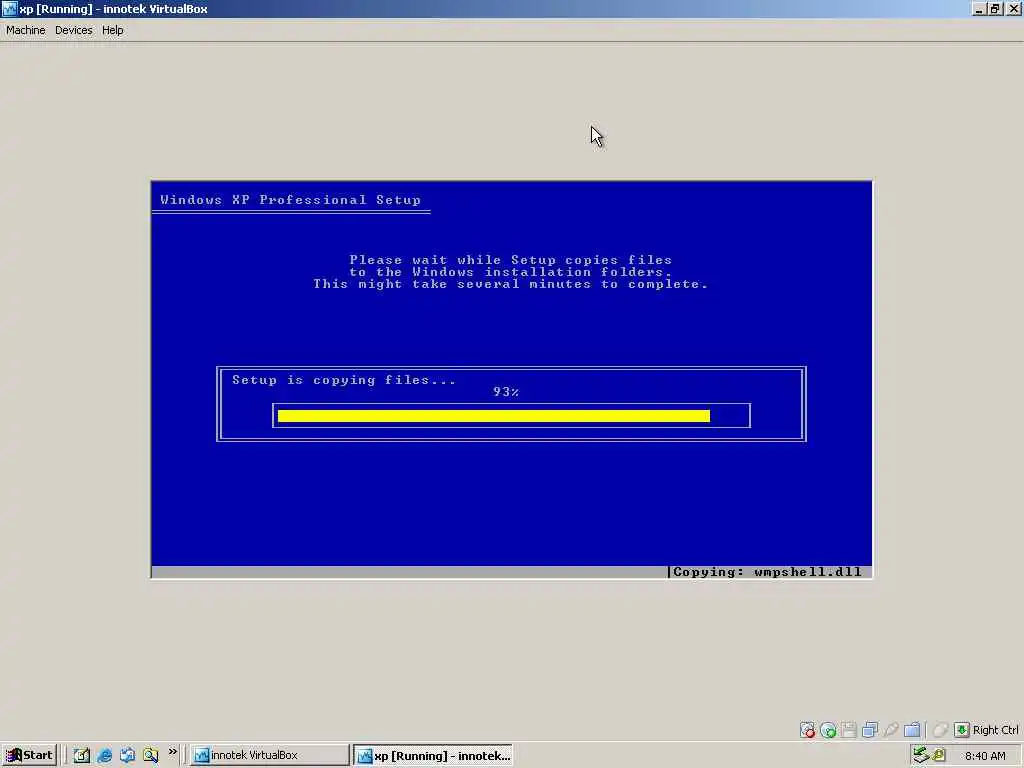The image size is (1024, 768).
Task: Click the keyboard capture green arrow icon
Action: (961, 729)
